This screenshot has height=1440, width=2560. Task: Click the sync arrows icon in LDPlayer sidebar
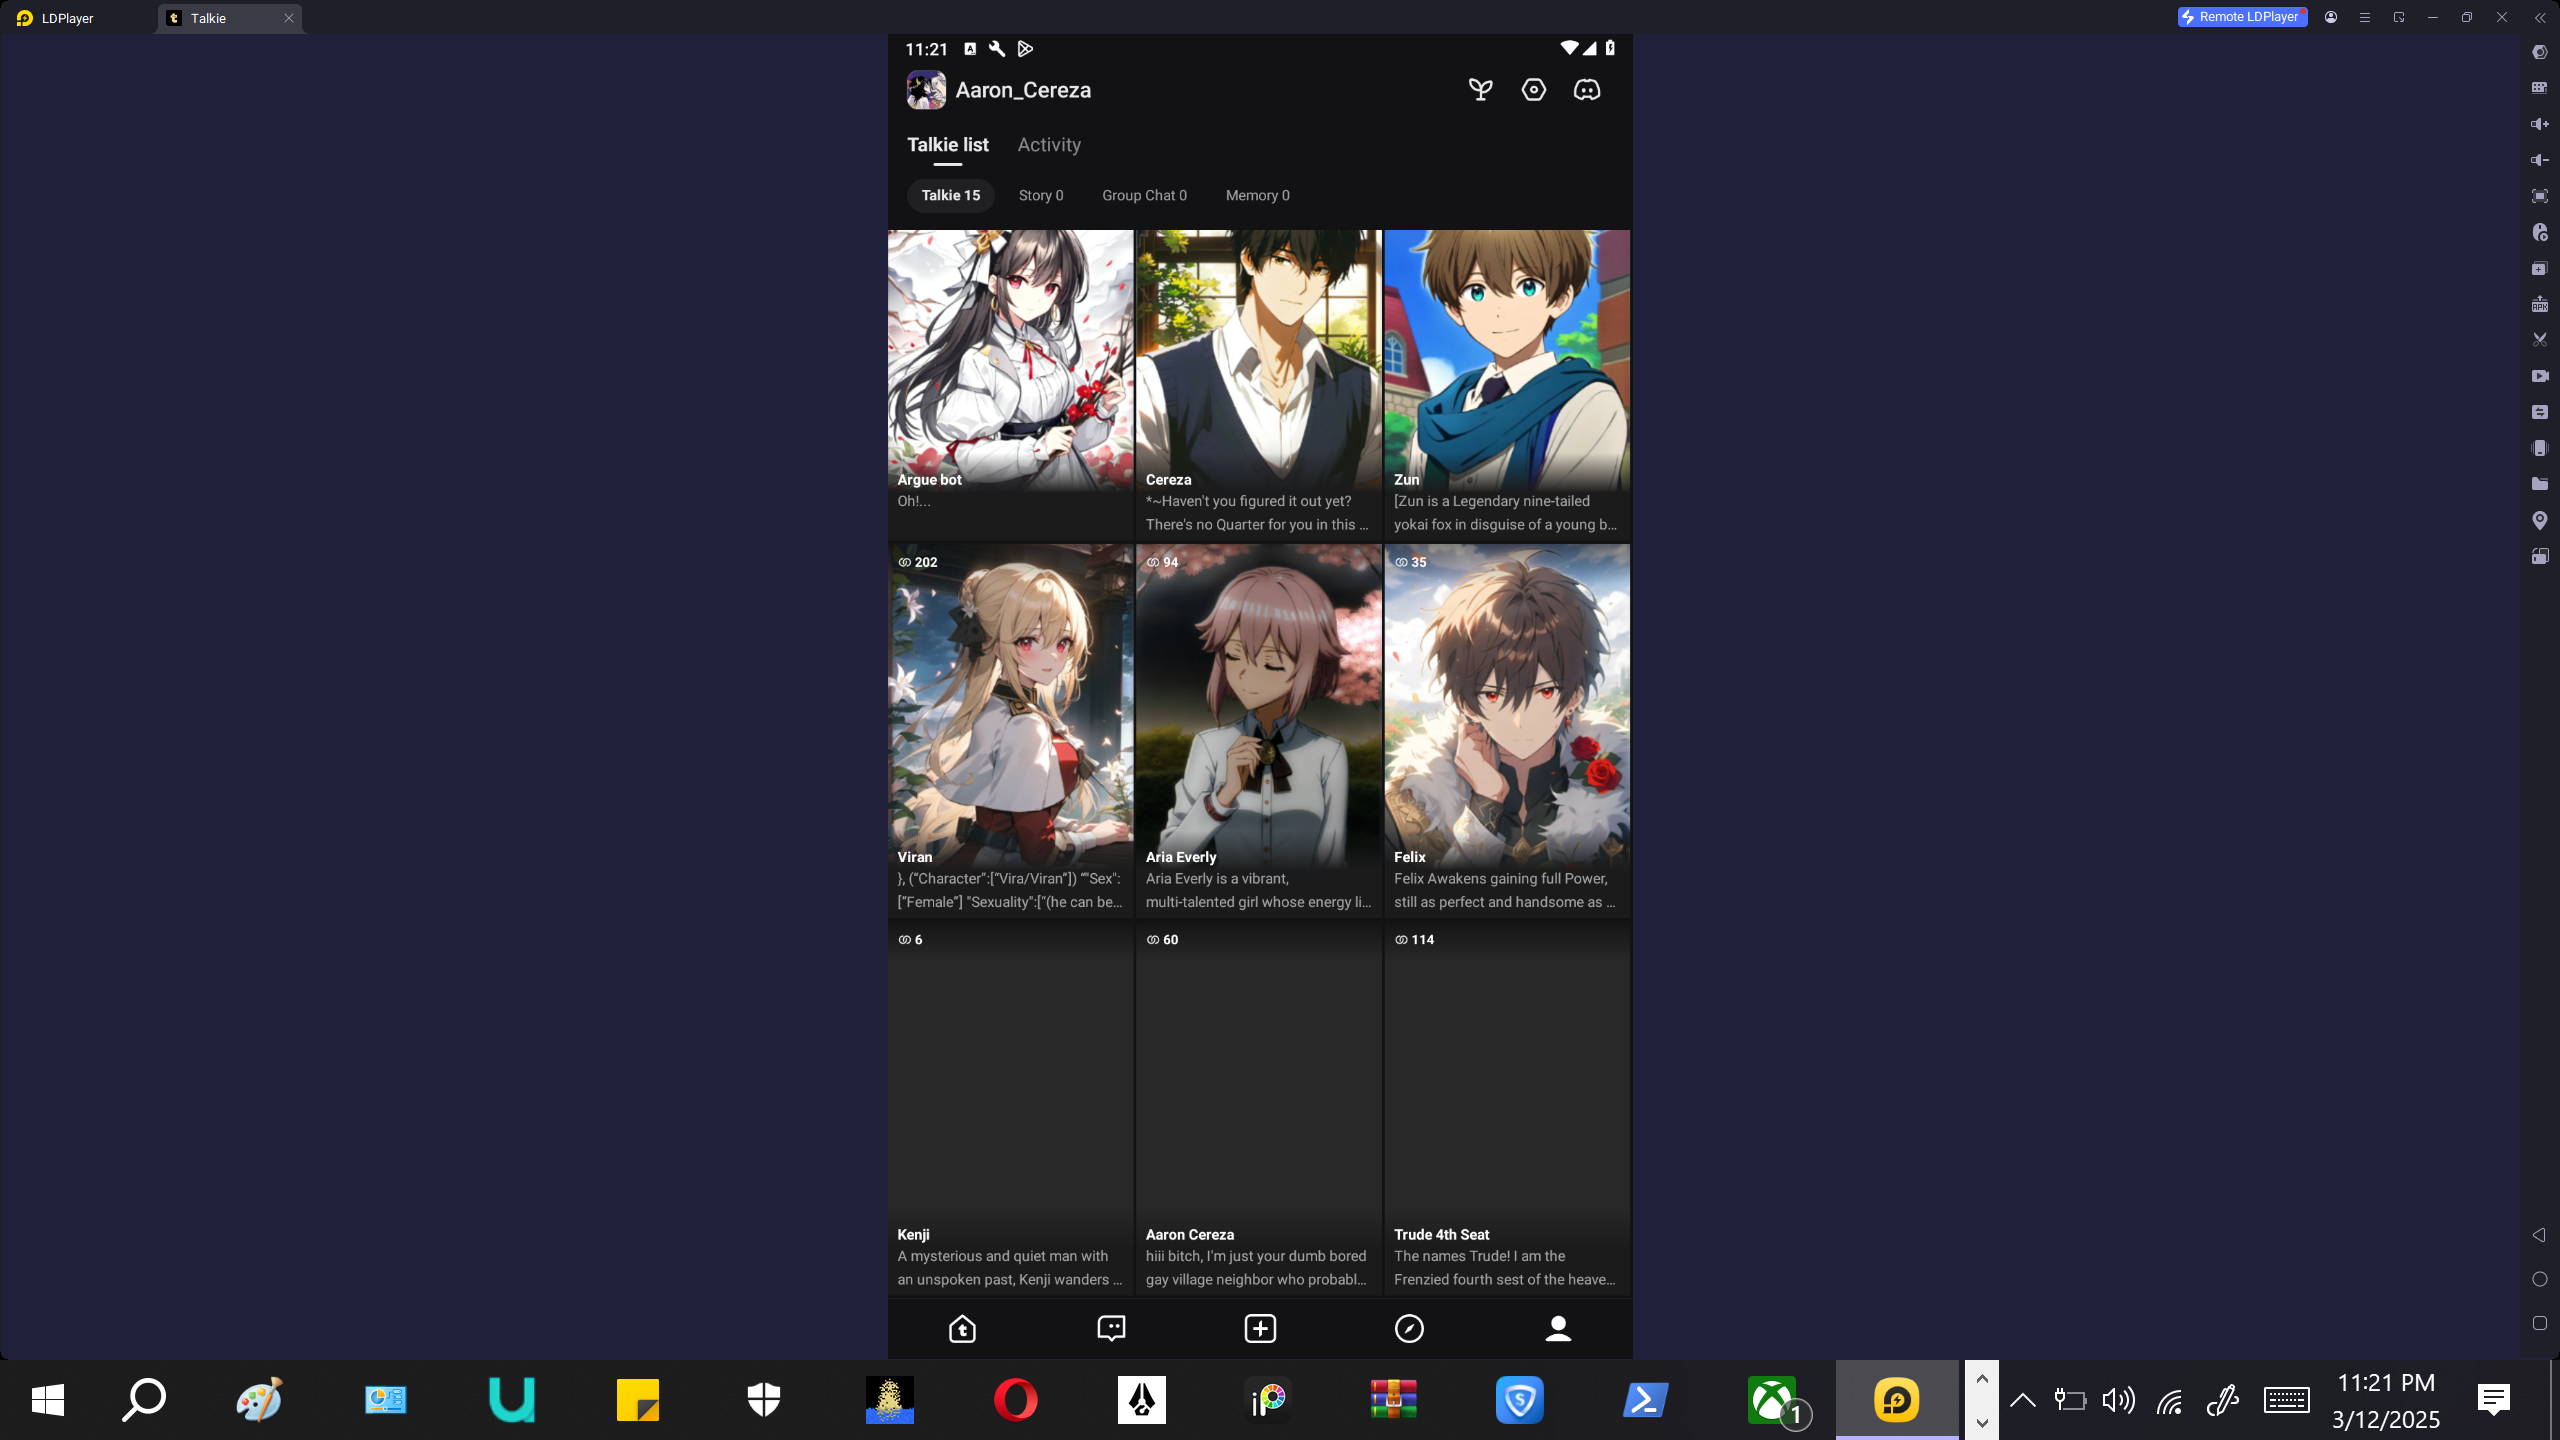(2539, 412)
